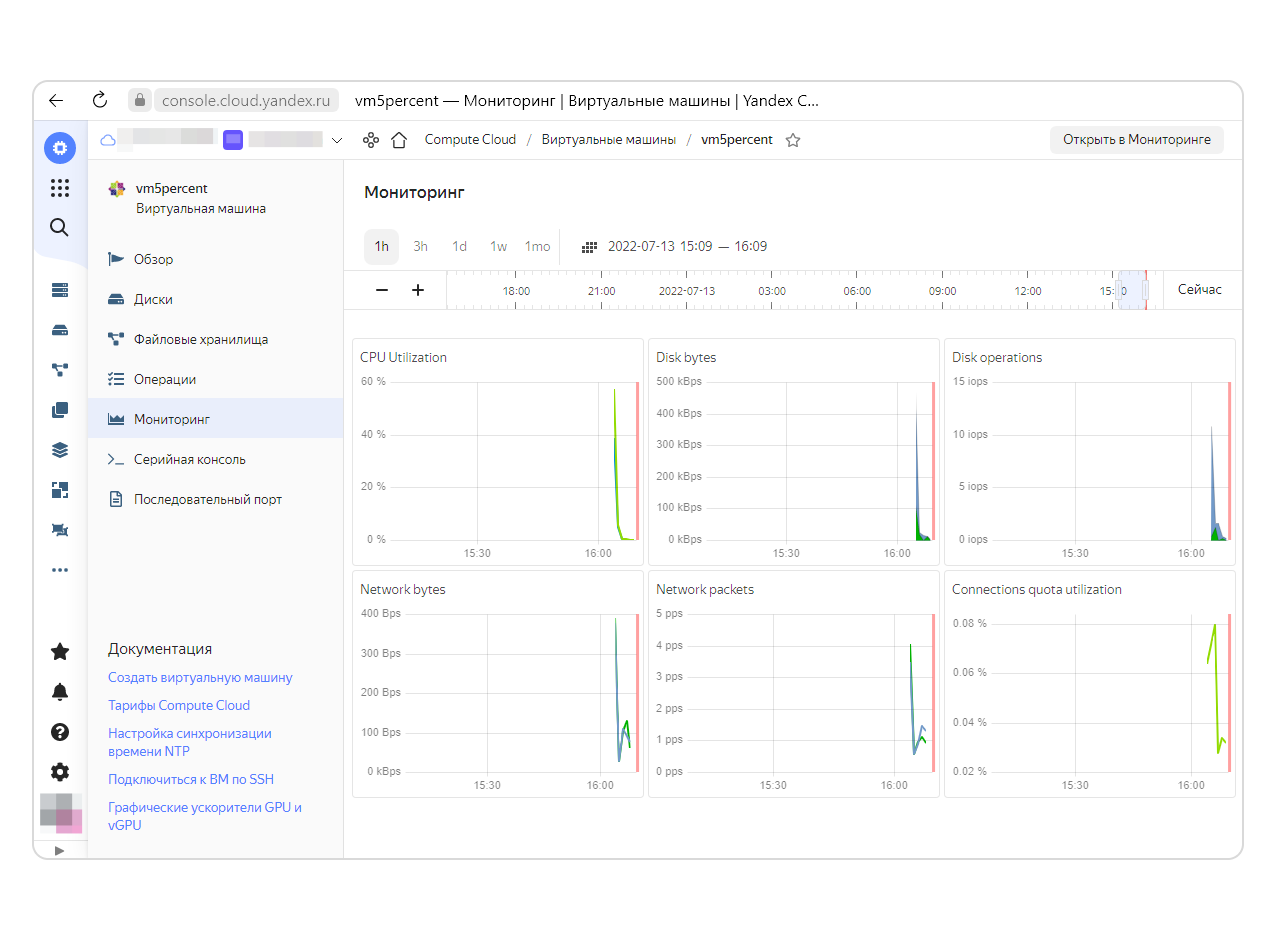Image resolution: width=1276 pixels, height=940 pixels.
Task: Click the purple folder icon in breadcrumb
Action: click(233, 140)
